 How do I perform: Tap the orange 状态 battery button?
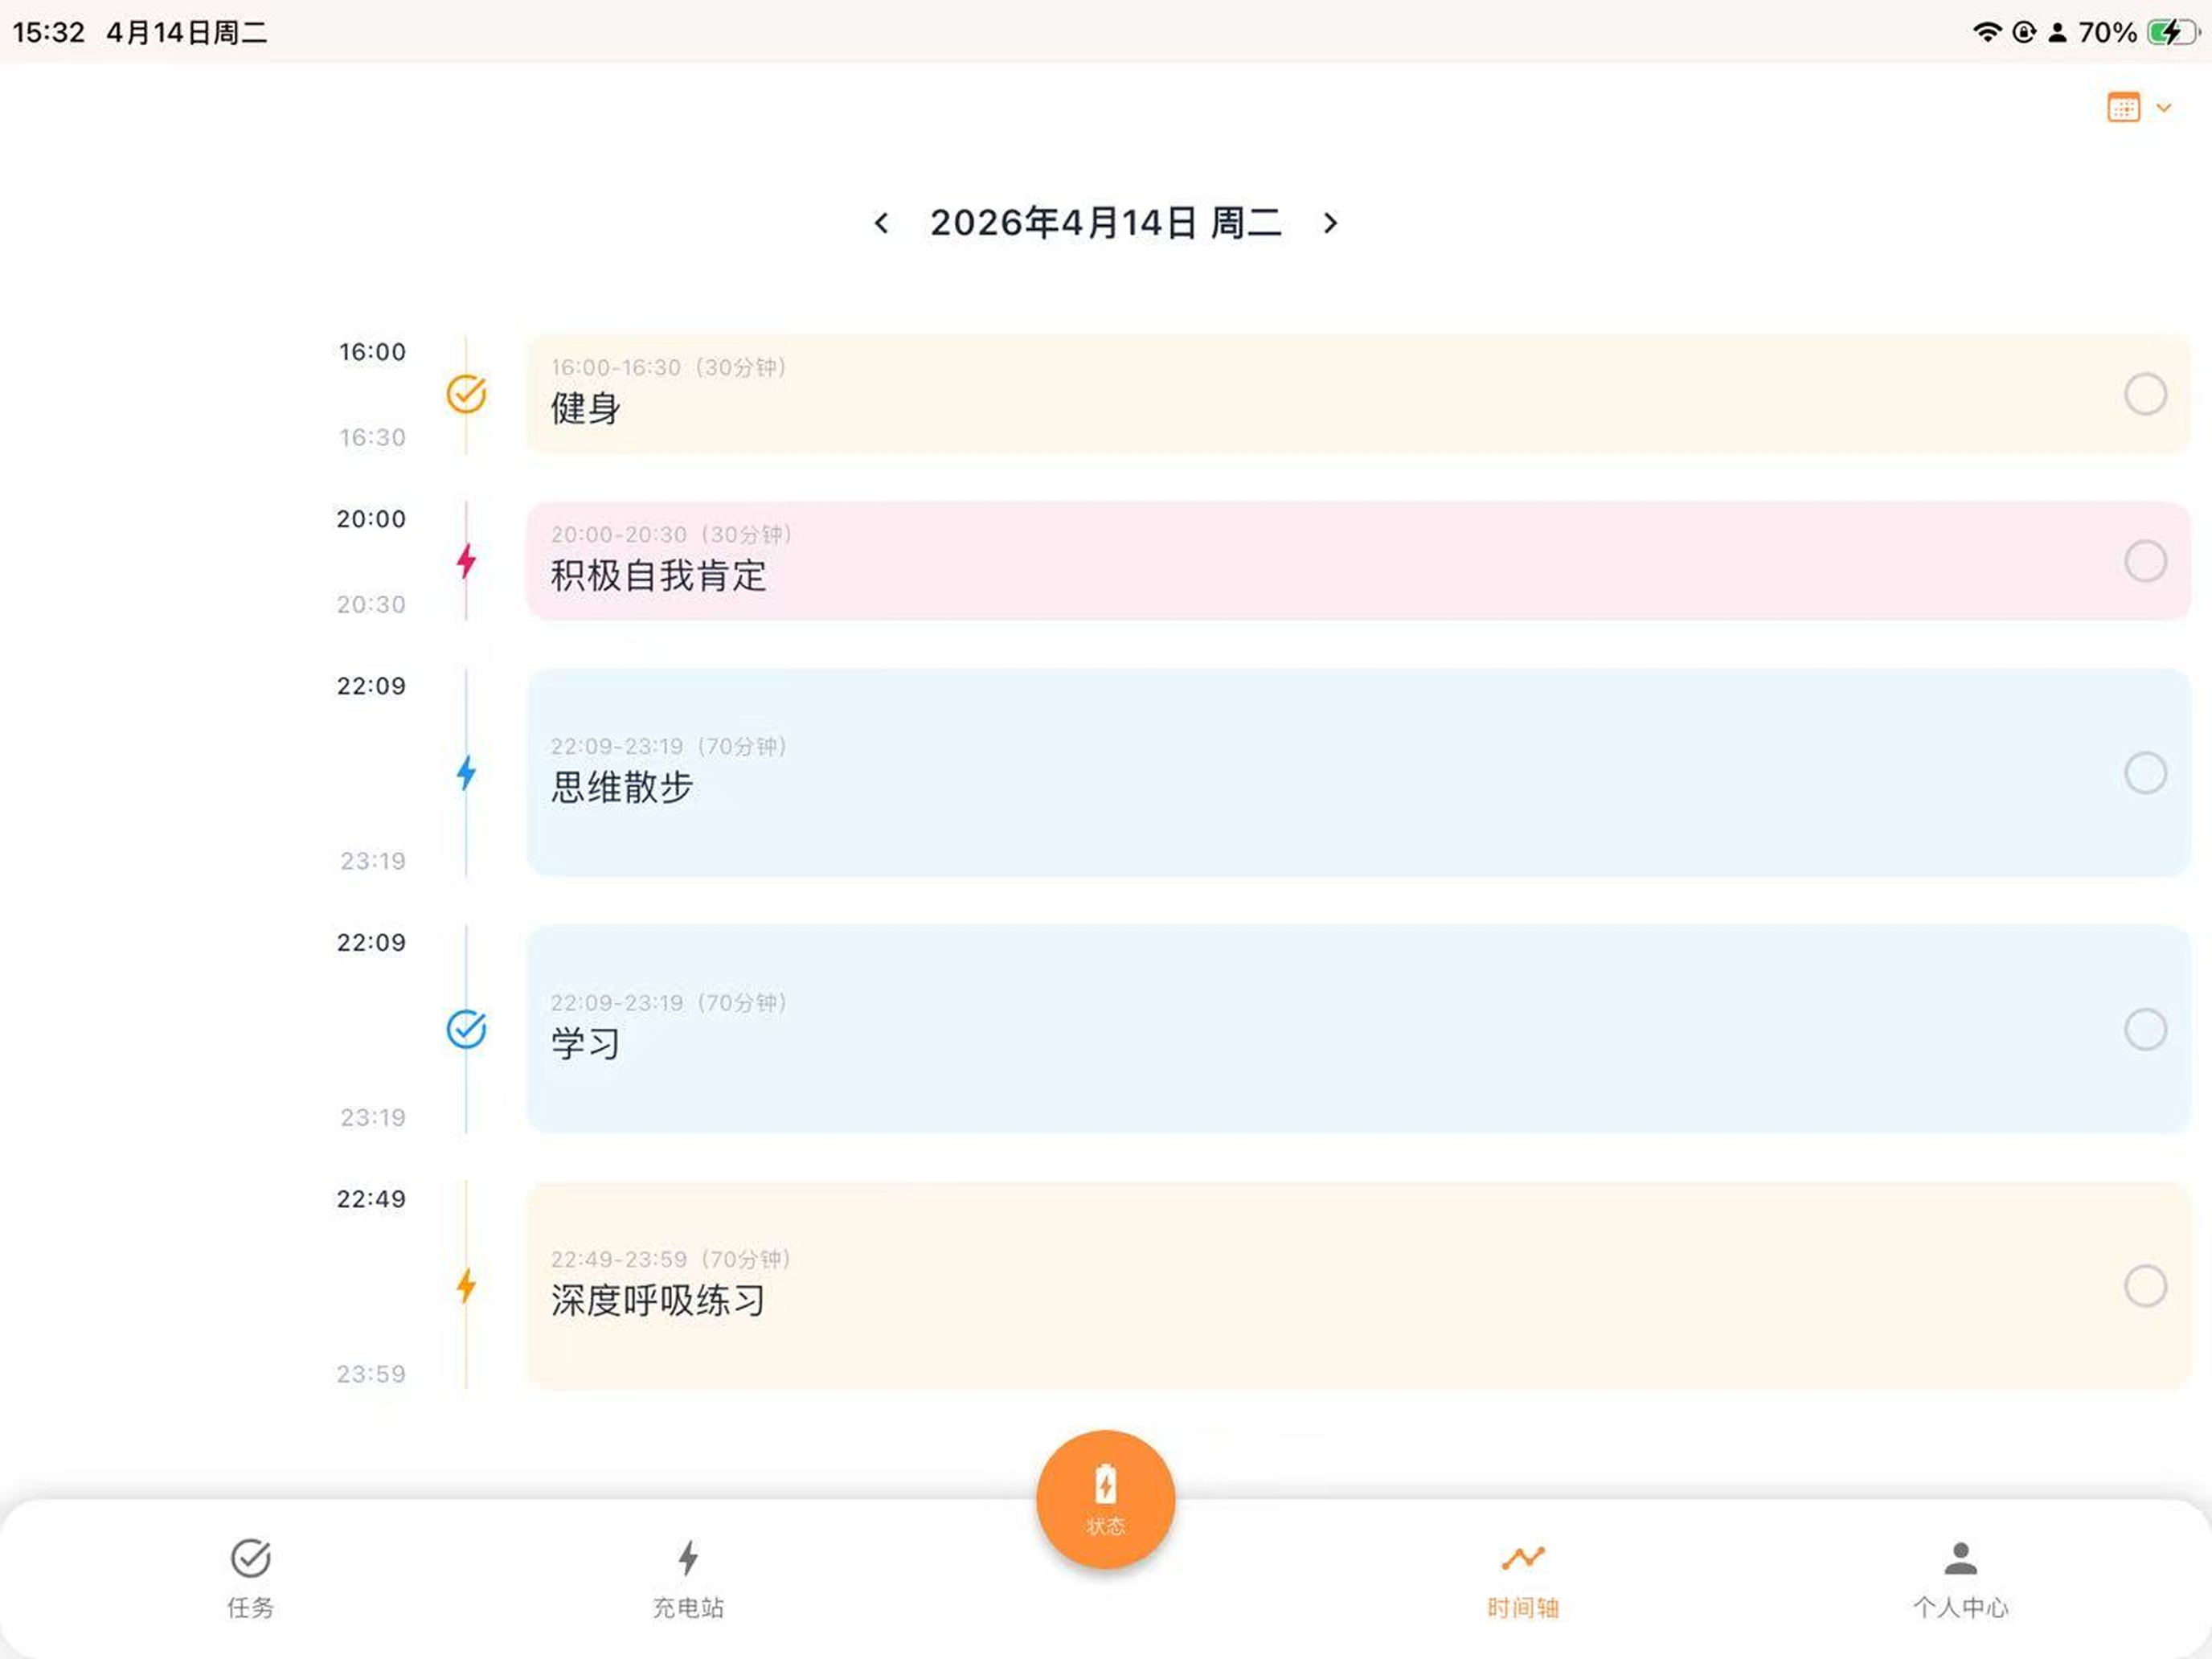pos(1105,1499)
